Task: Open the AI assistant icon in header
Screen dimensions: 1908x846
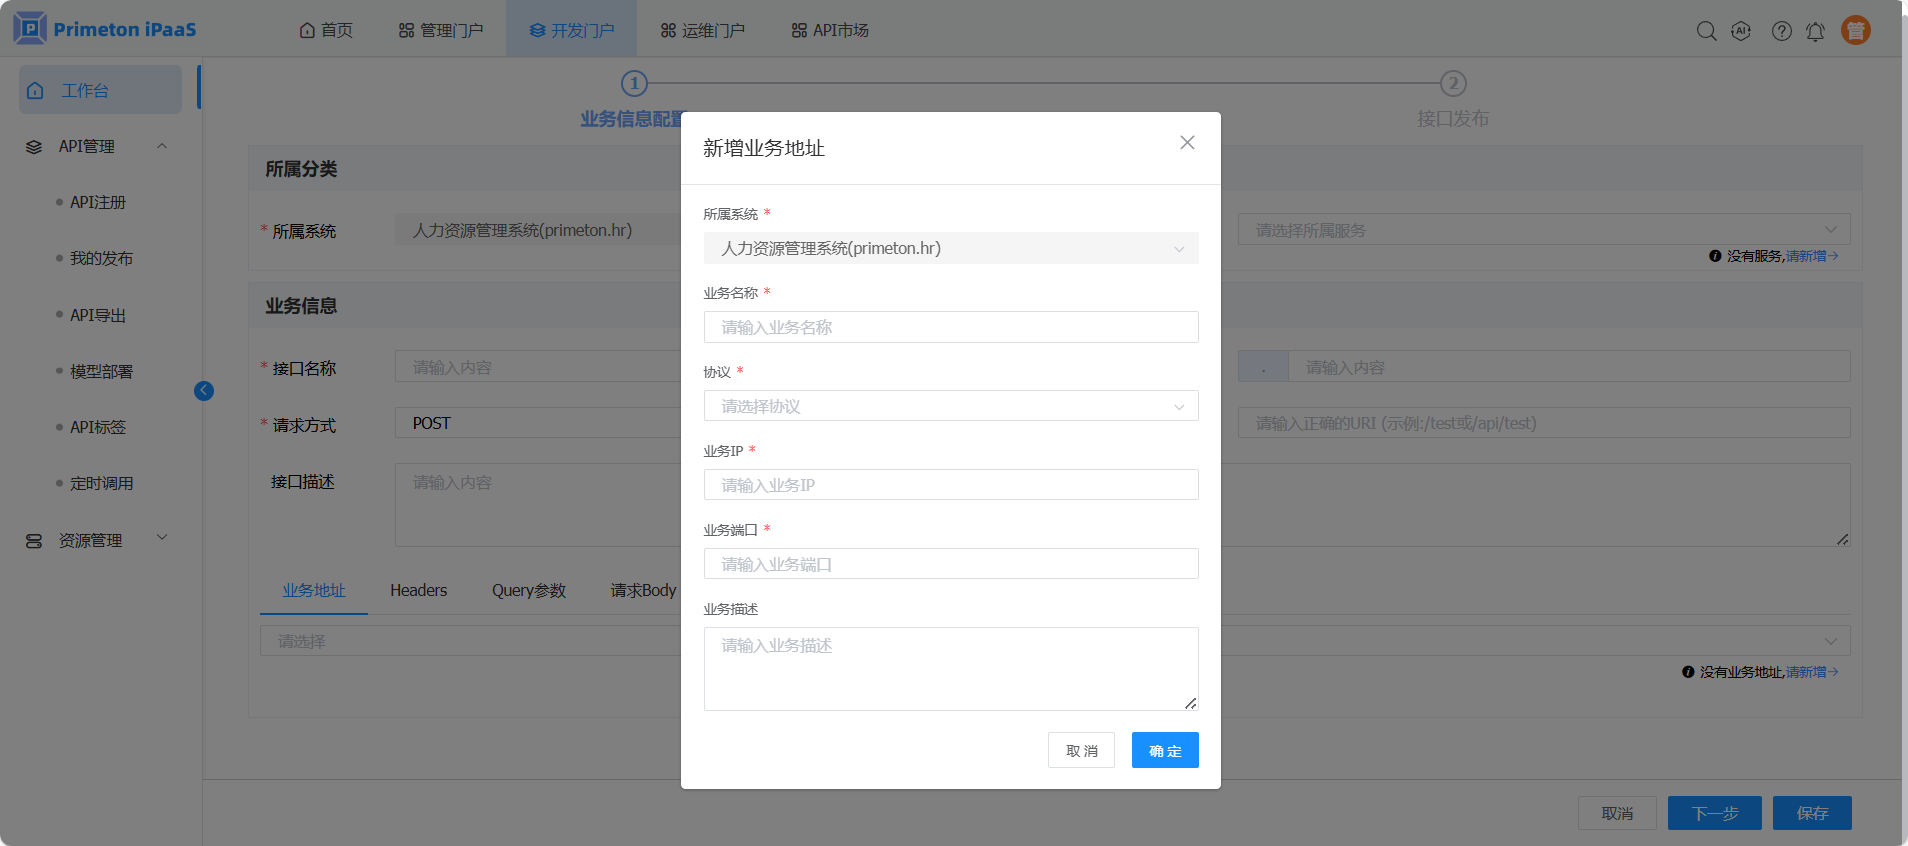Action: (x=1741, y=31)
